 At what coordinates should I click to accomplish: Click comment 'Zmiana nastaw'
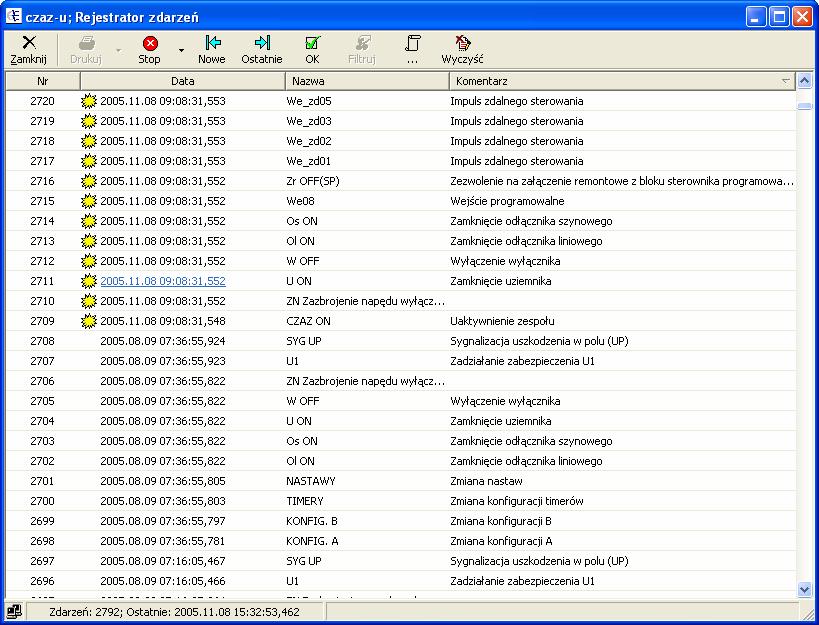coord(486,481)
